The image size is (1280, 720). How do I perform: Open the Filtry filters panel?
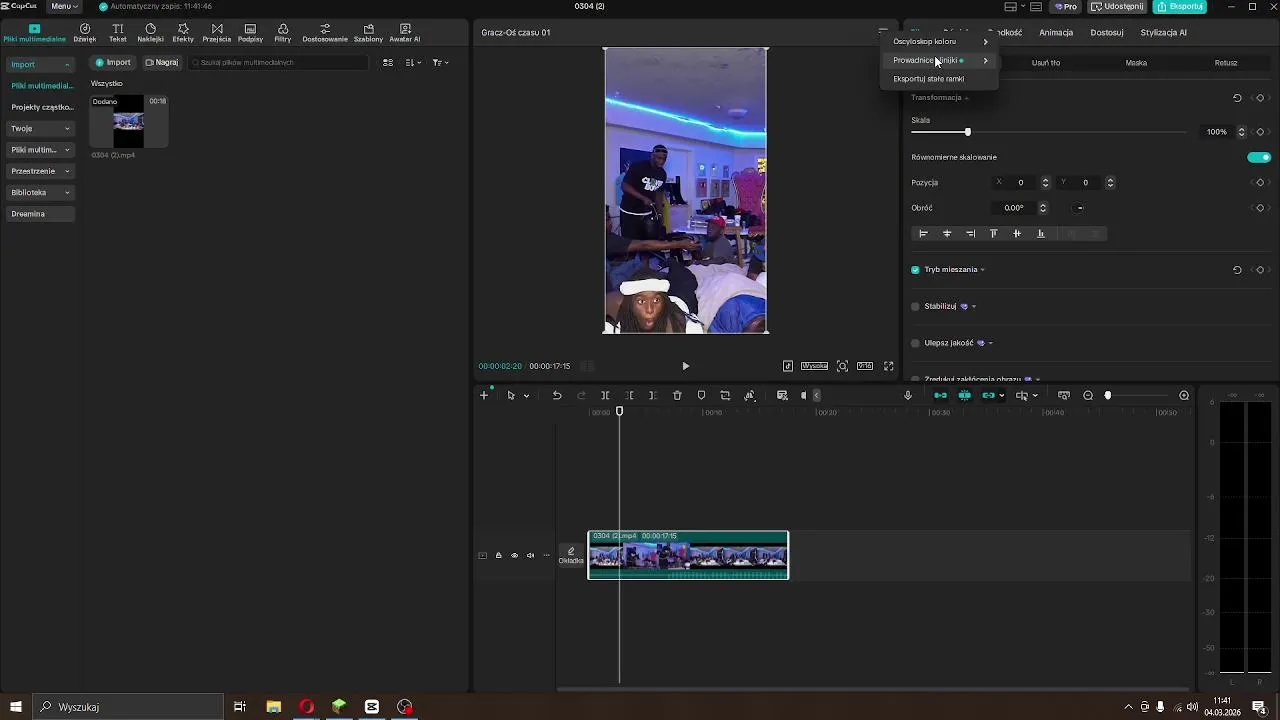(283, 33)
